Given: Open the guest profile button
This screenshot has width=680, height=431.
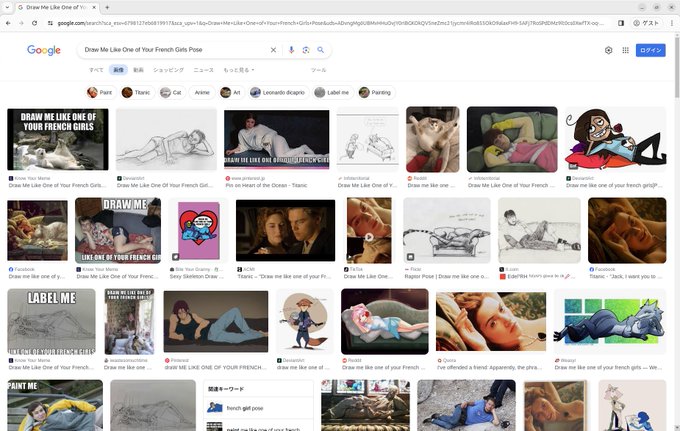Looking at the screenshot, I should pyautogui.click(x=647, y=23).
